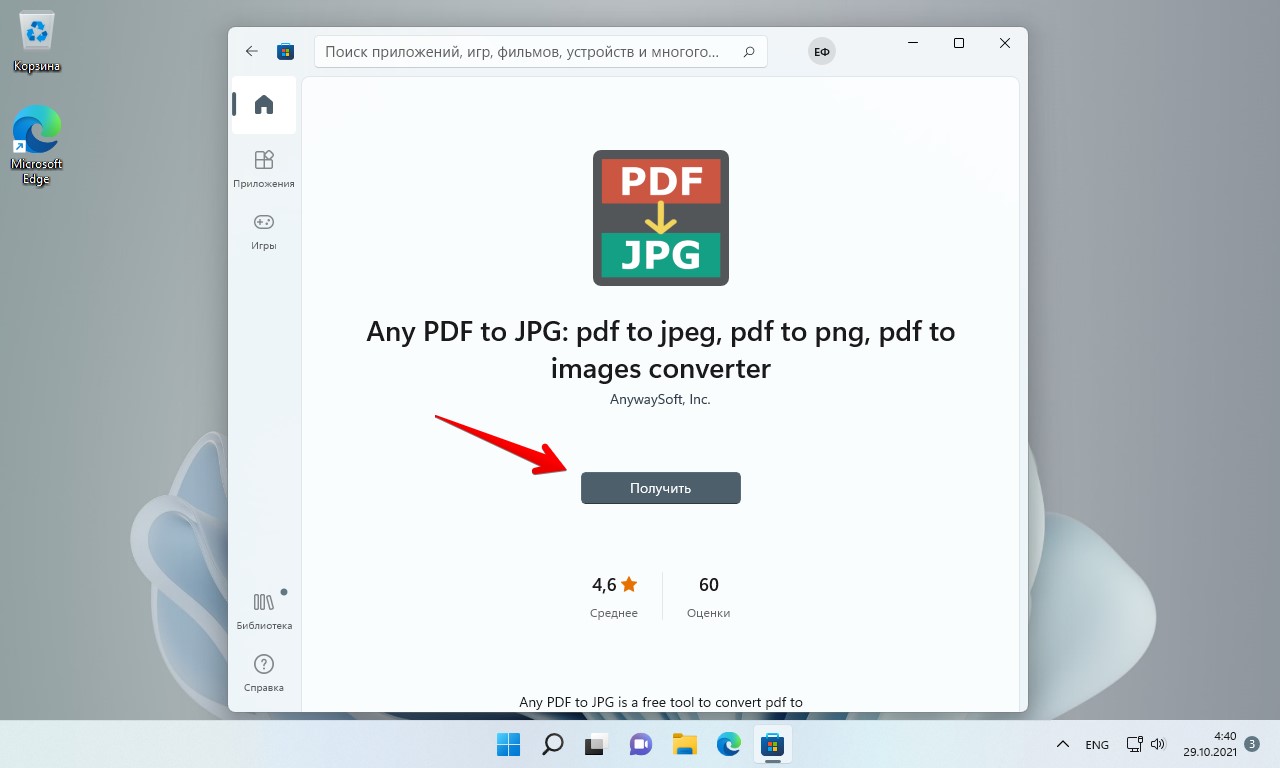The image size is (1280, 768).
Task: Click the ENG language indicator
Action: 1097,745
